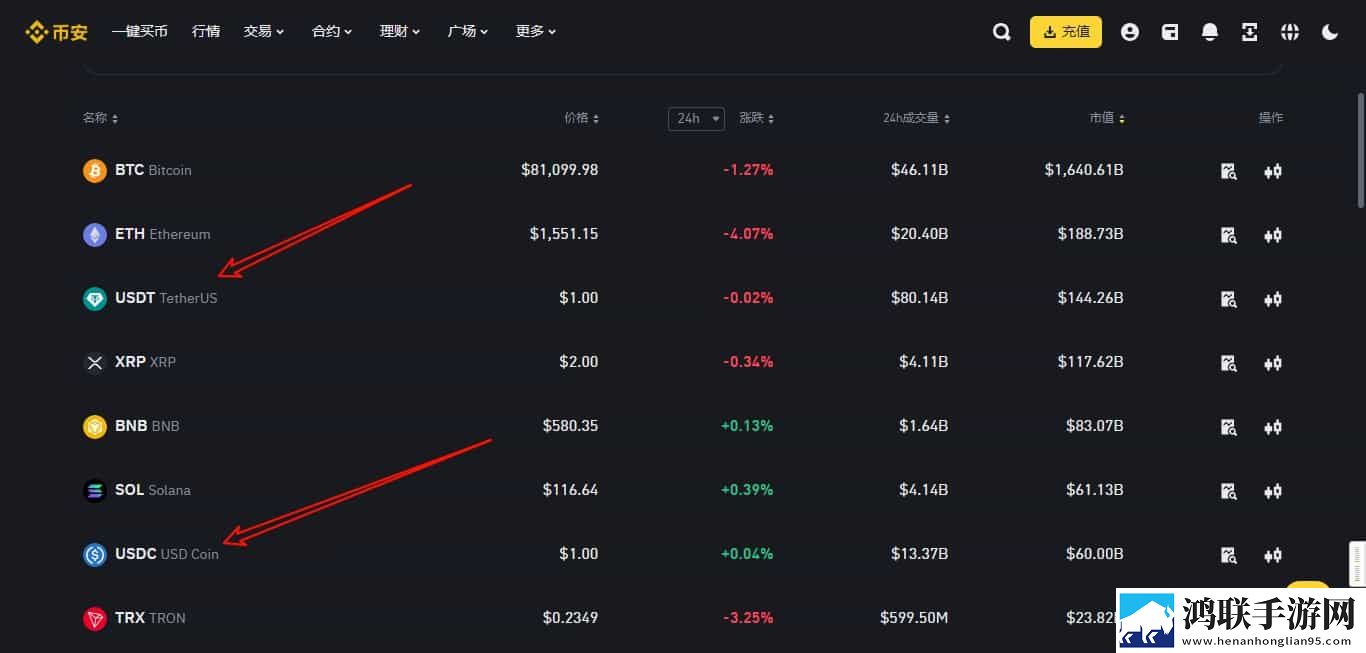The width and height of the screenshot is (1366, 653).
Task: Open ETH details icon
Action: coord(1229,235)
